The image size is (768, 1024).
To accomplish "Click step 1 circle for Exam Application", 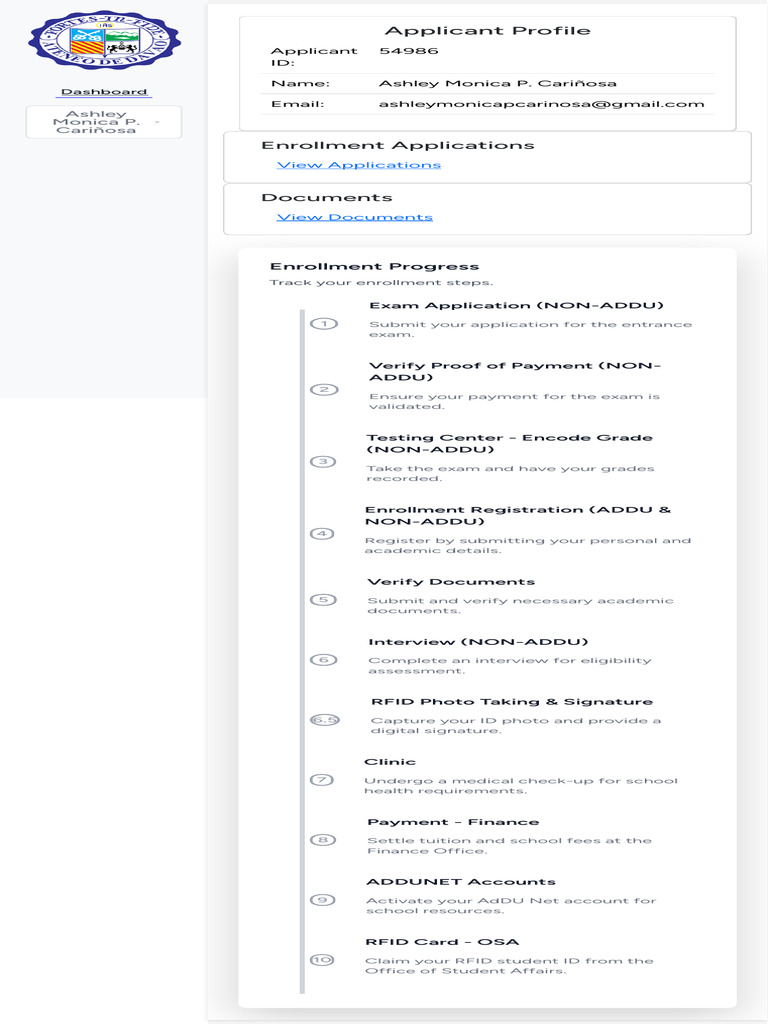I will (x=324, y=323).
